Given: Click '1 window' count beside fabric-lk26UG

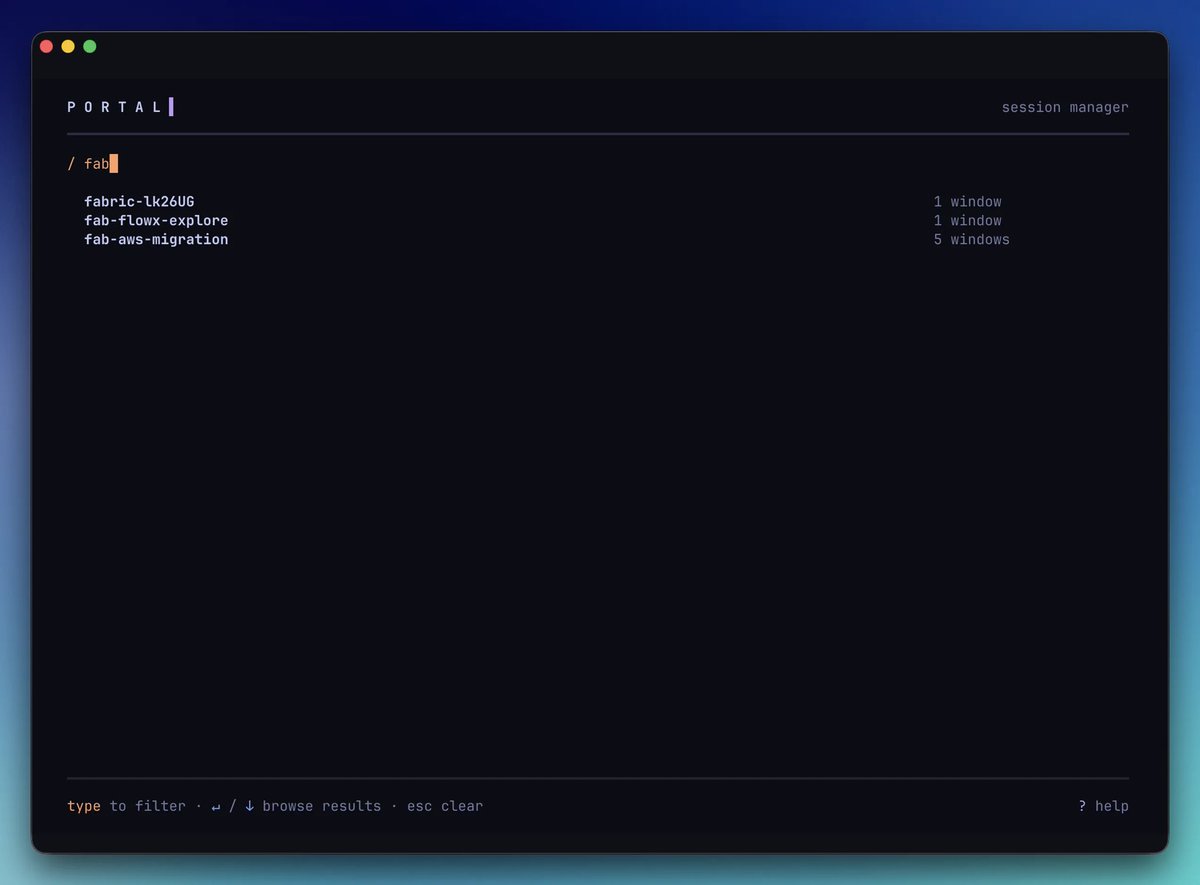Looking at the screenshot, I should click(x=968, y=202).
